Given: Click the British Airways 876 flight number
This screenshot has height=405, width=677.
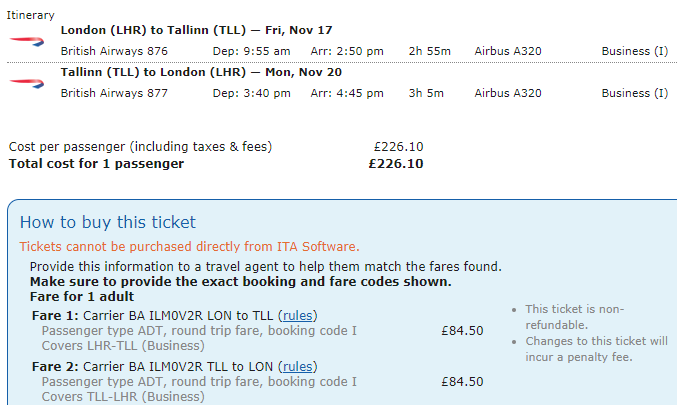Looking at the screenshot, I should (x=114, y=51).
